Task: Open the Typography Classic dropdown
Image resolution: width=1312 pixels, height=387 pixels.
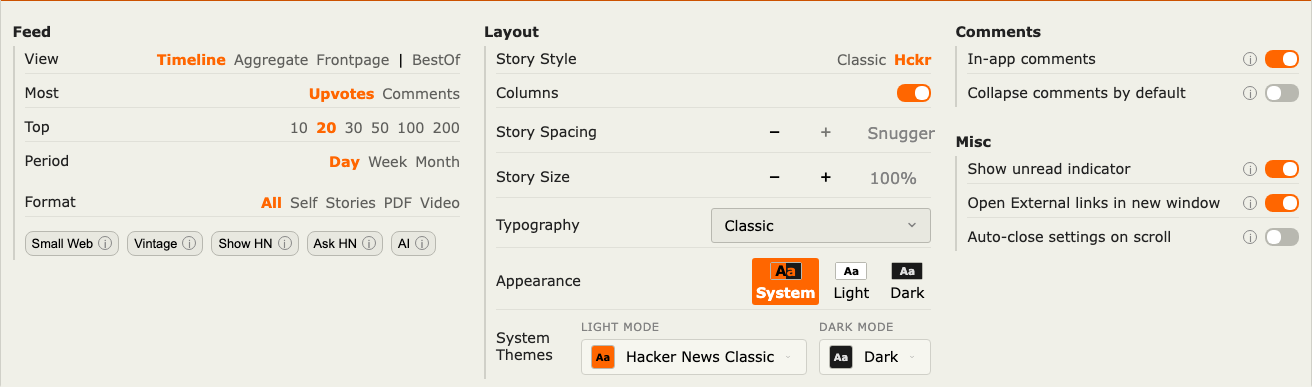Action: 821,226
